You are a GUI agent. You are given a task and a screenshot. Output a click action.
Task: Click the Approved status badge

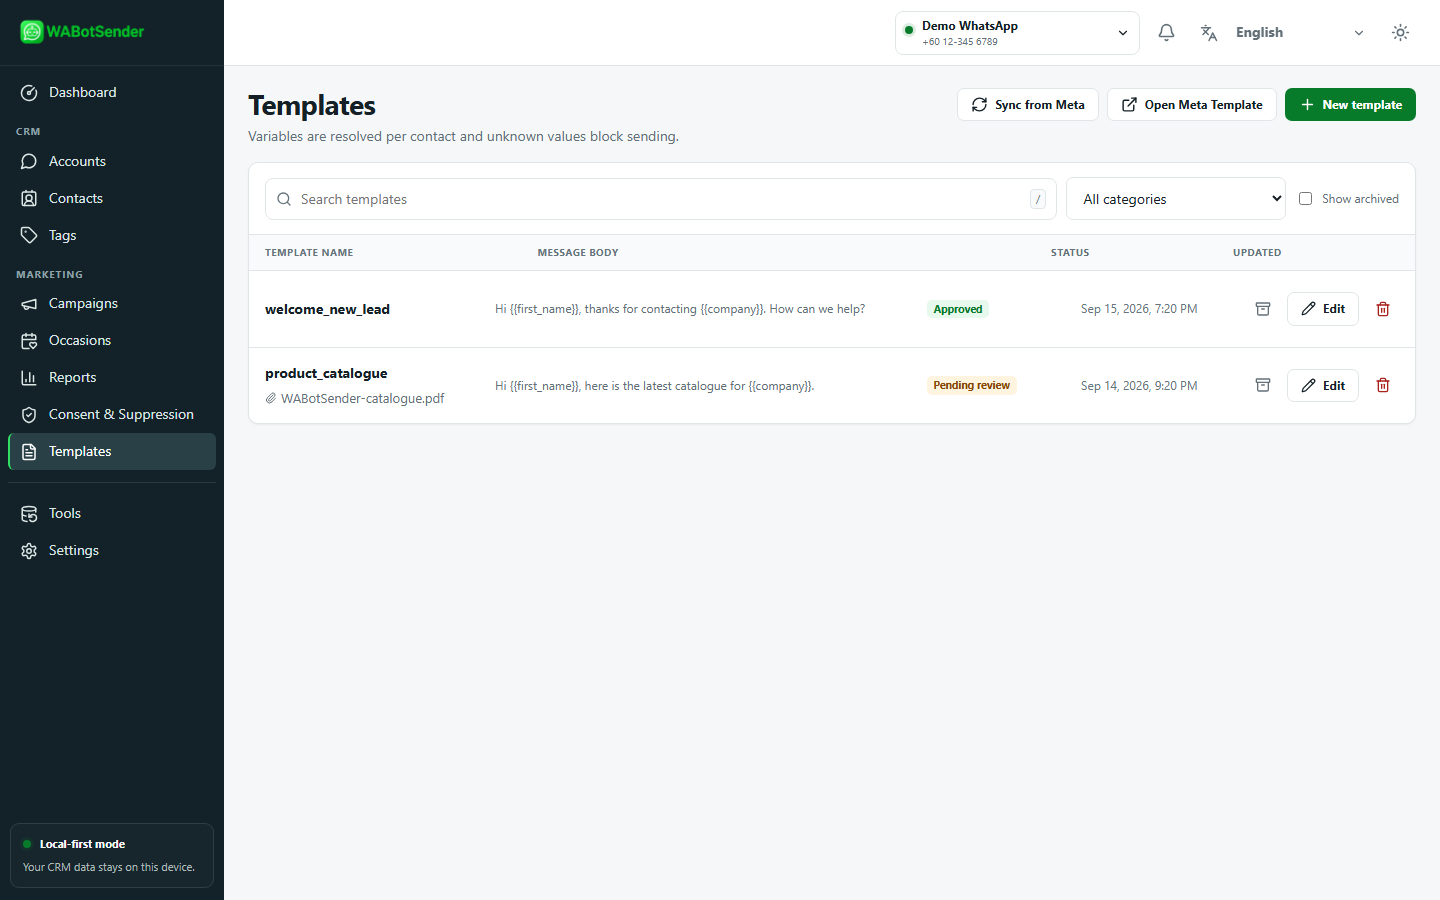[958, 309]
